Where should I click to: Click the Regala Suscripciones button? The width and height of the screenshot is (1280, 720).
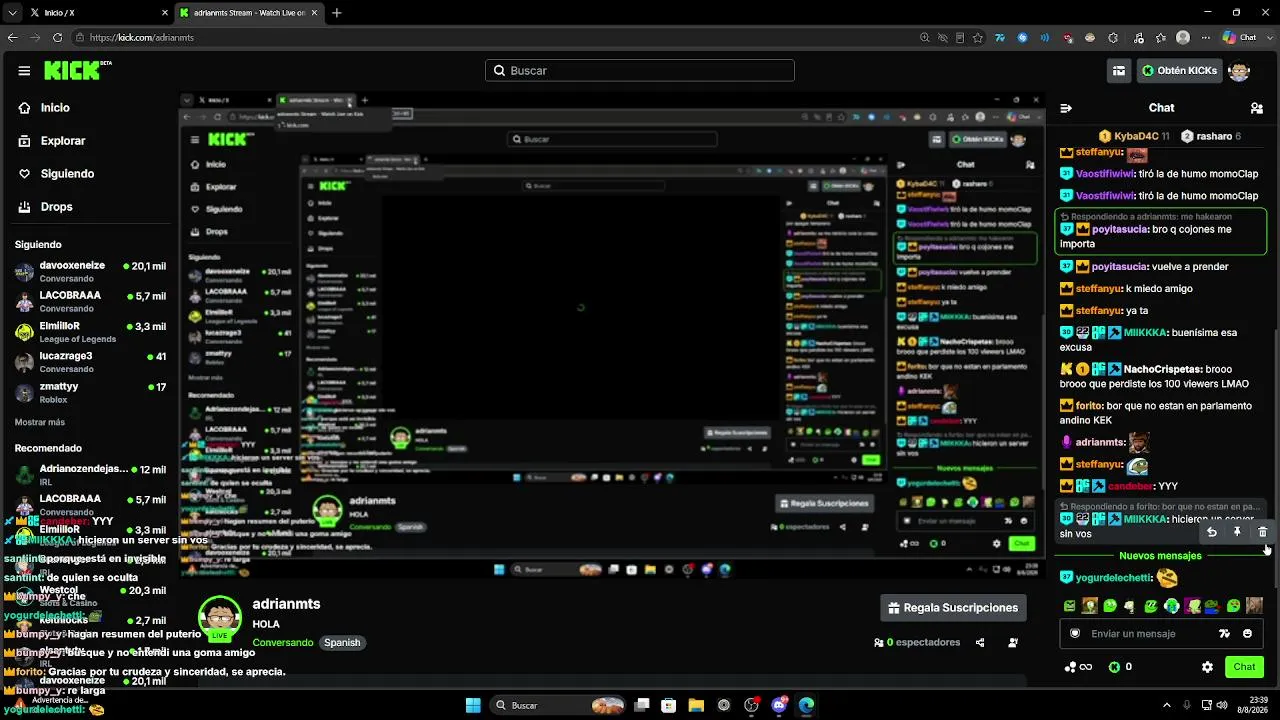click(955, 608)
